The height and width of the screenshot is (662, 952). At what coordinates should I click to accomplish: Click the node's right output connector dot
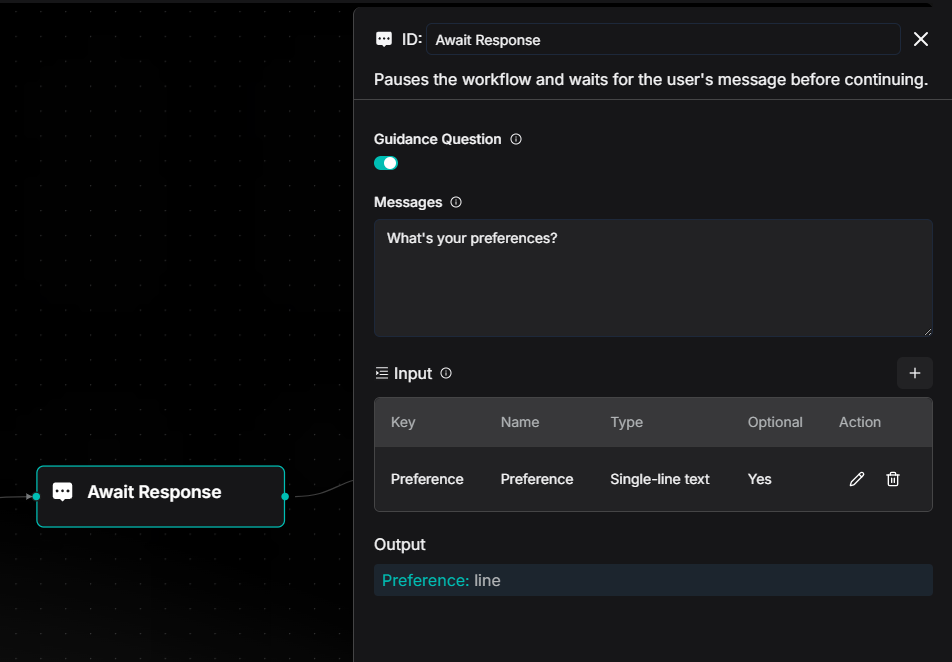(285, 496)
